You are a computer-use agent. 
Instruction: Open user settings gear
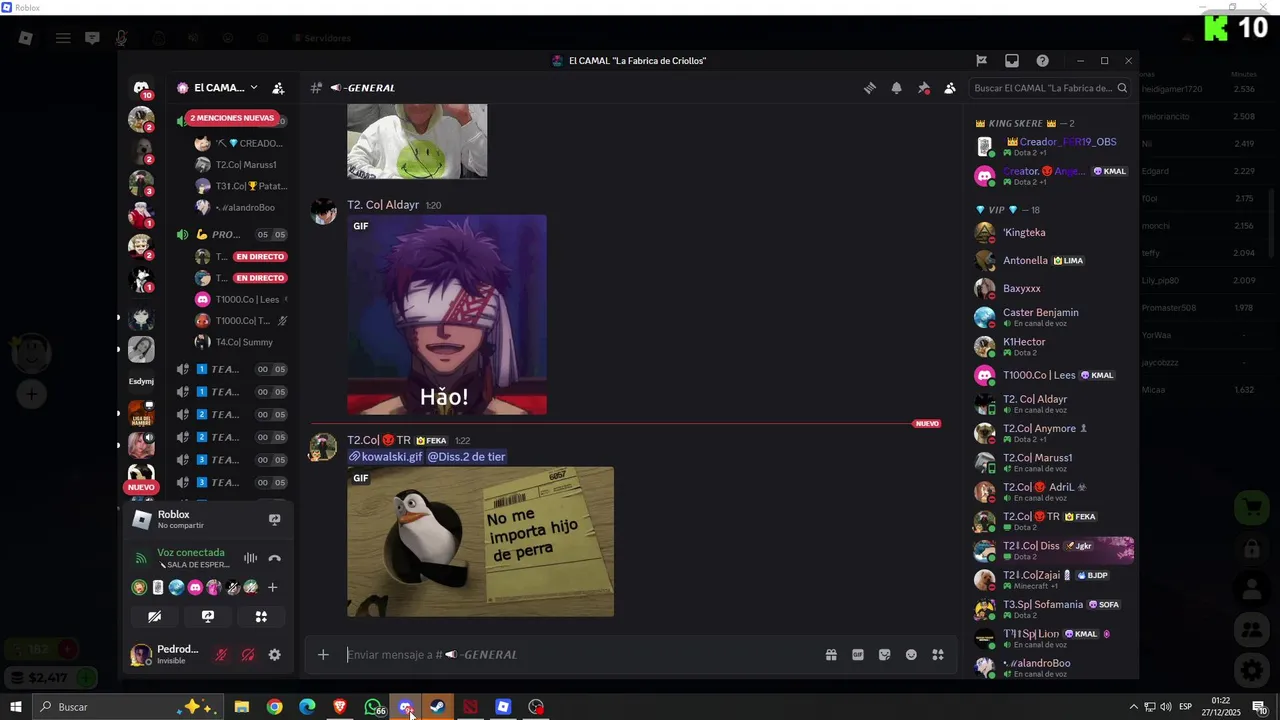click(x=274, y=655)
